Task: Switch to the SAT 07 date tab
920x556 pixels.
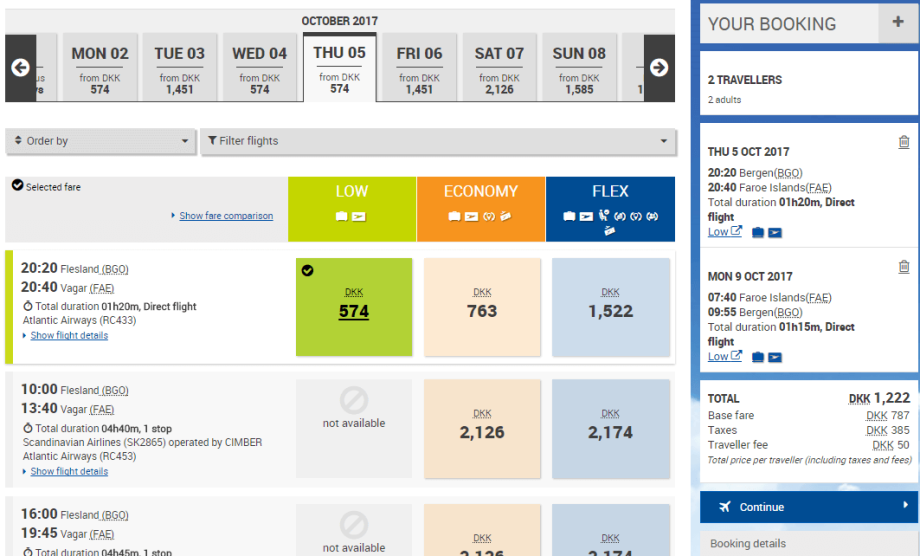Action: [499, 68]
